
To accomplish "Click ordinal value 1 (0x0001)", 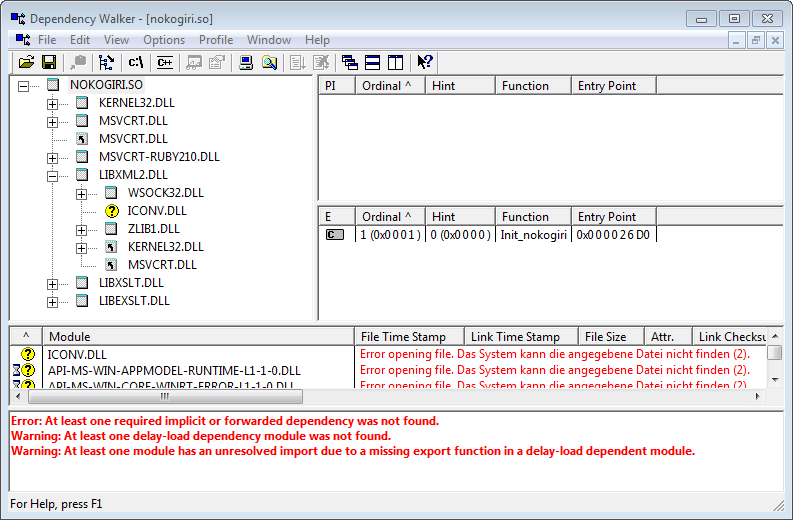I will (x=390, y=235).
